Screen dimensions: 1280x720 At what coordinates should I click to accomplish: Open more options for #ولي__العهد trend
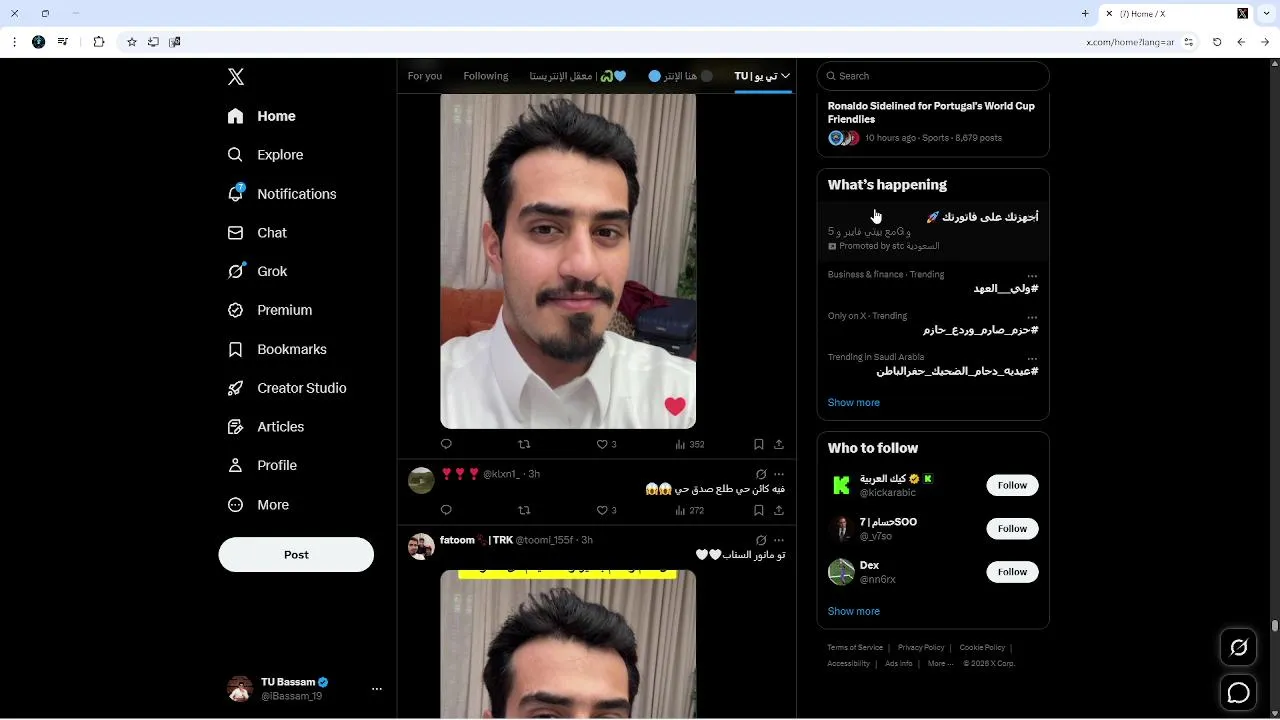point(1032,275)
